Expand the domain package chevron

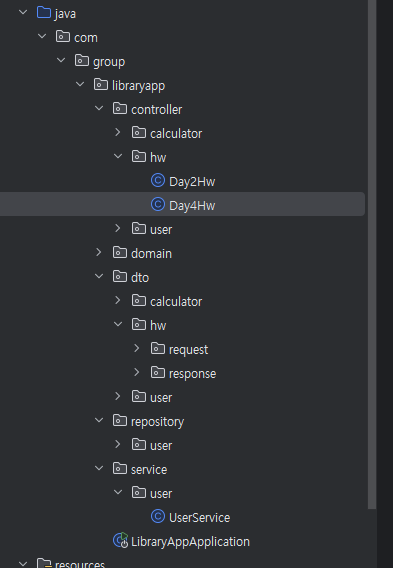99,252
